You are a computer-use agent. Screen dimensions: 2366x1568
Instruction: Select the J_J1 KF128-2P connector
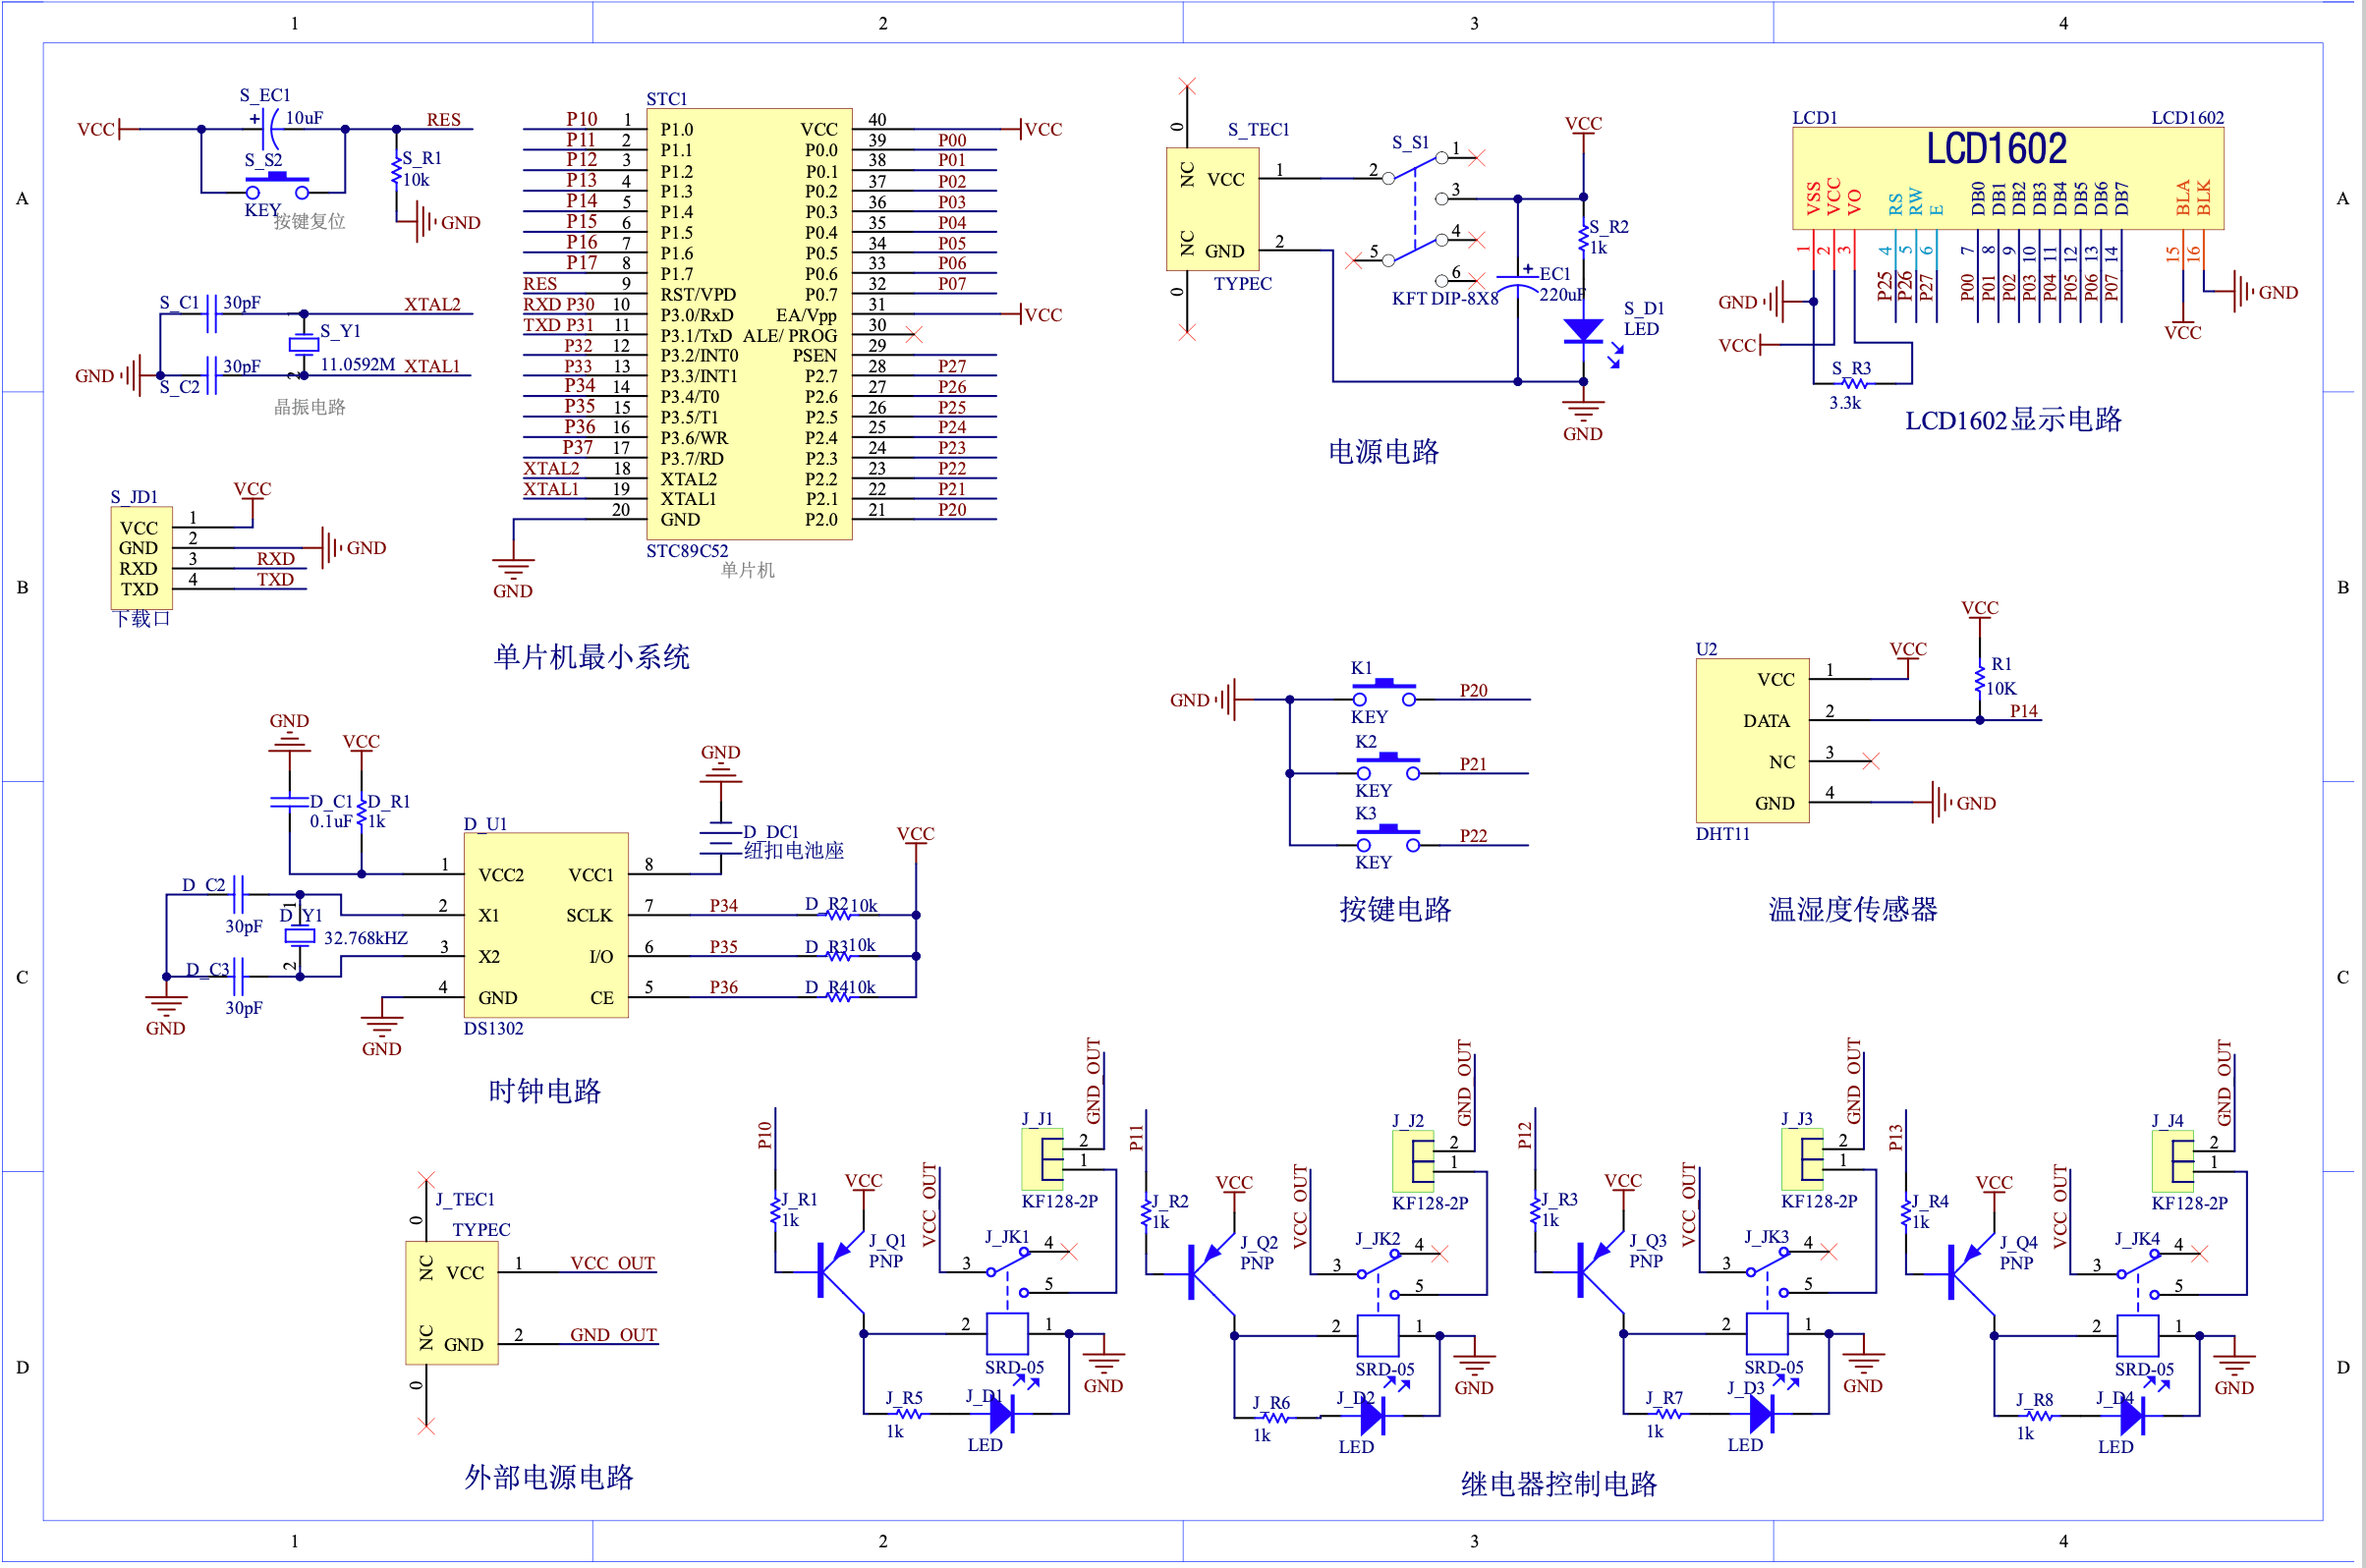(x=1042, y=1159)
